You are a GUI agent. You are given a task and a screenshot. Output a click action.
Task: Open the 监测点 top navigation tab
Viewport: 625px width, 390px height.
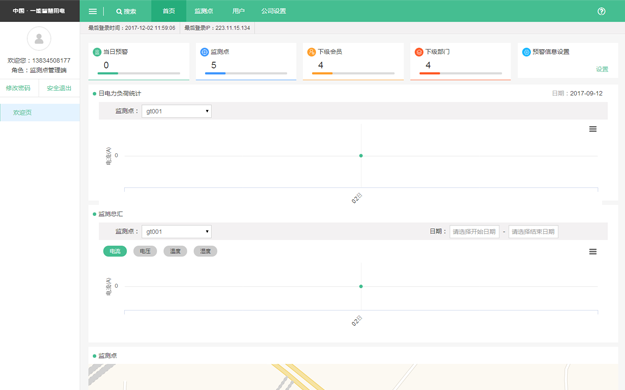pos(204,11)
